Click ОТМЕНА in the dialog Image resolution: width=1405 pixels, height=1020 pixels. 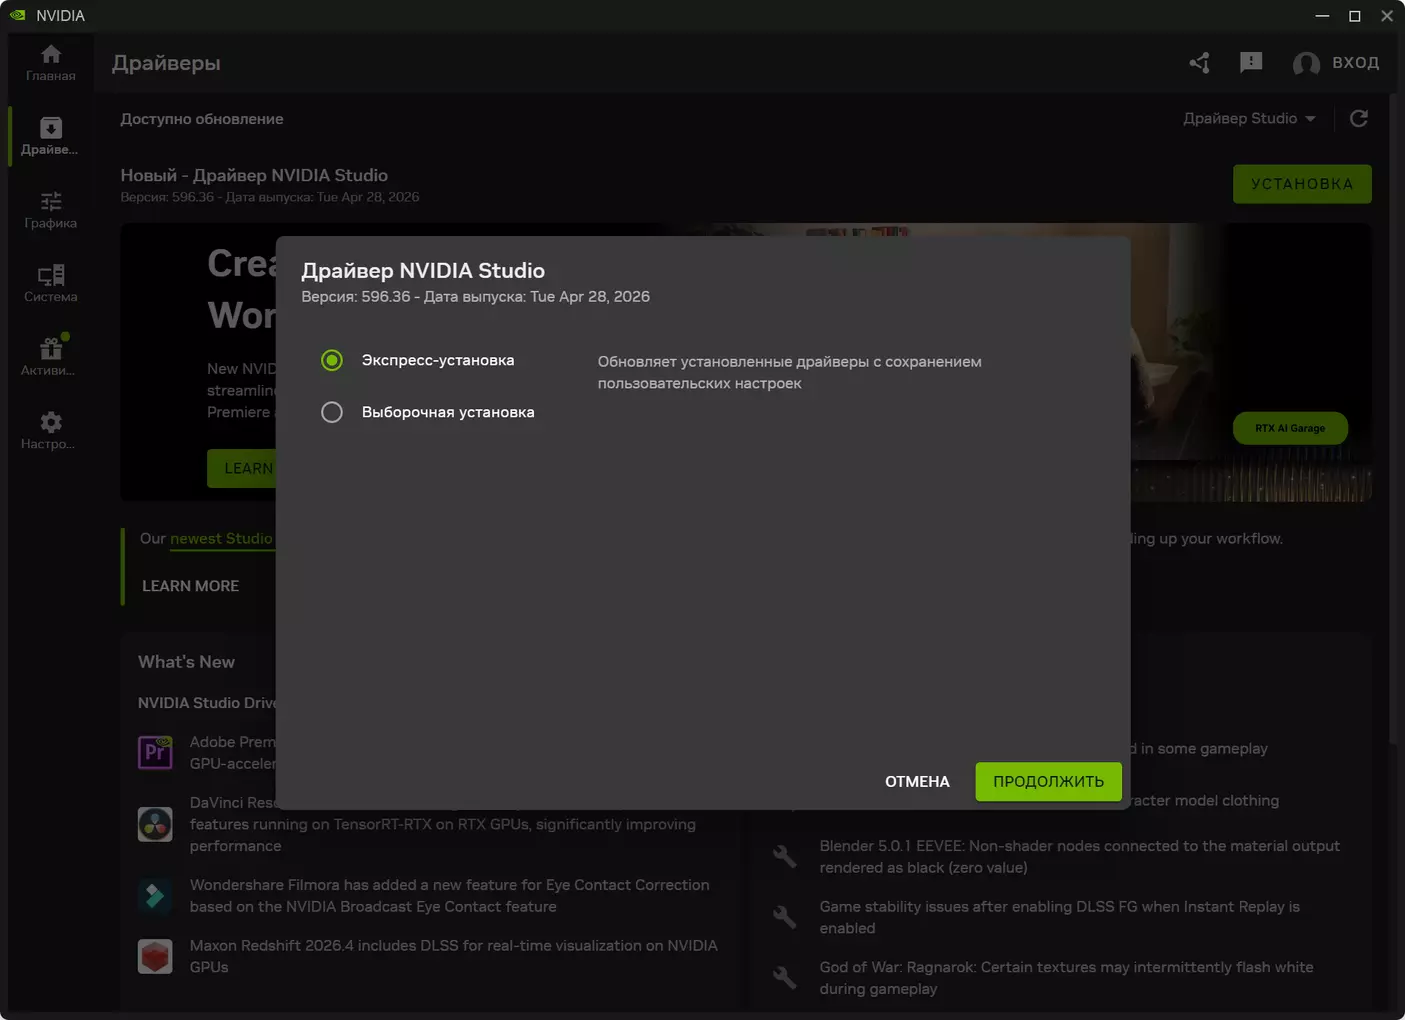(917, 782)
